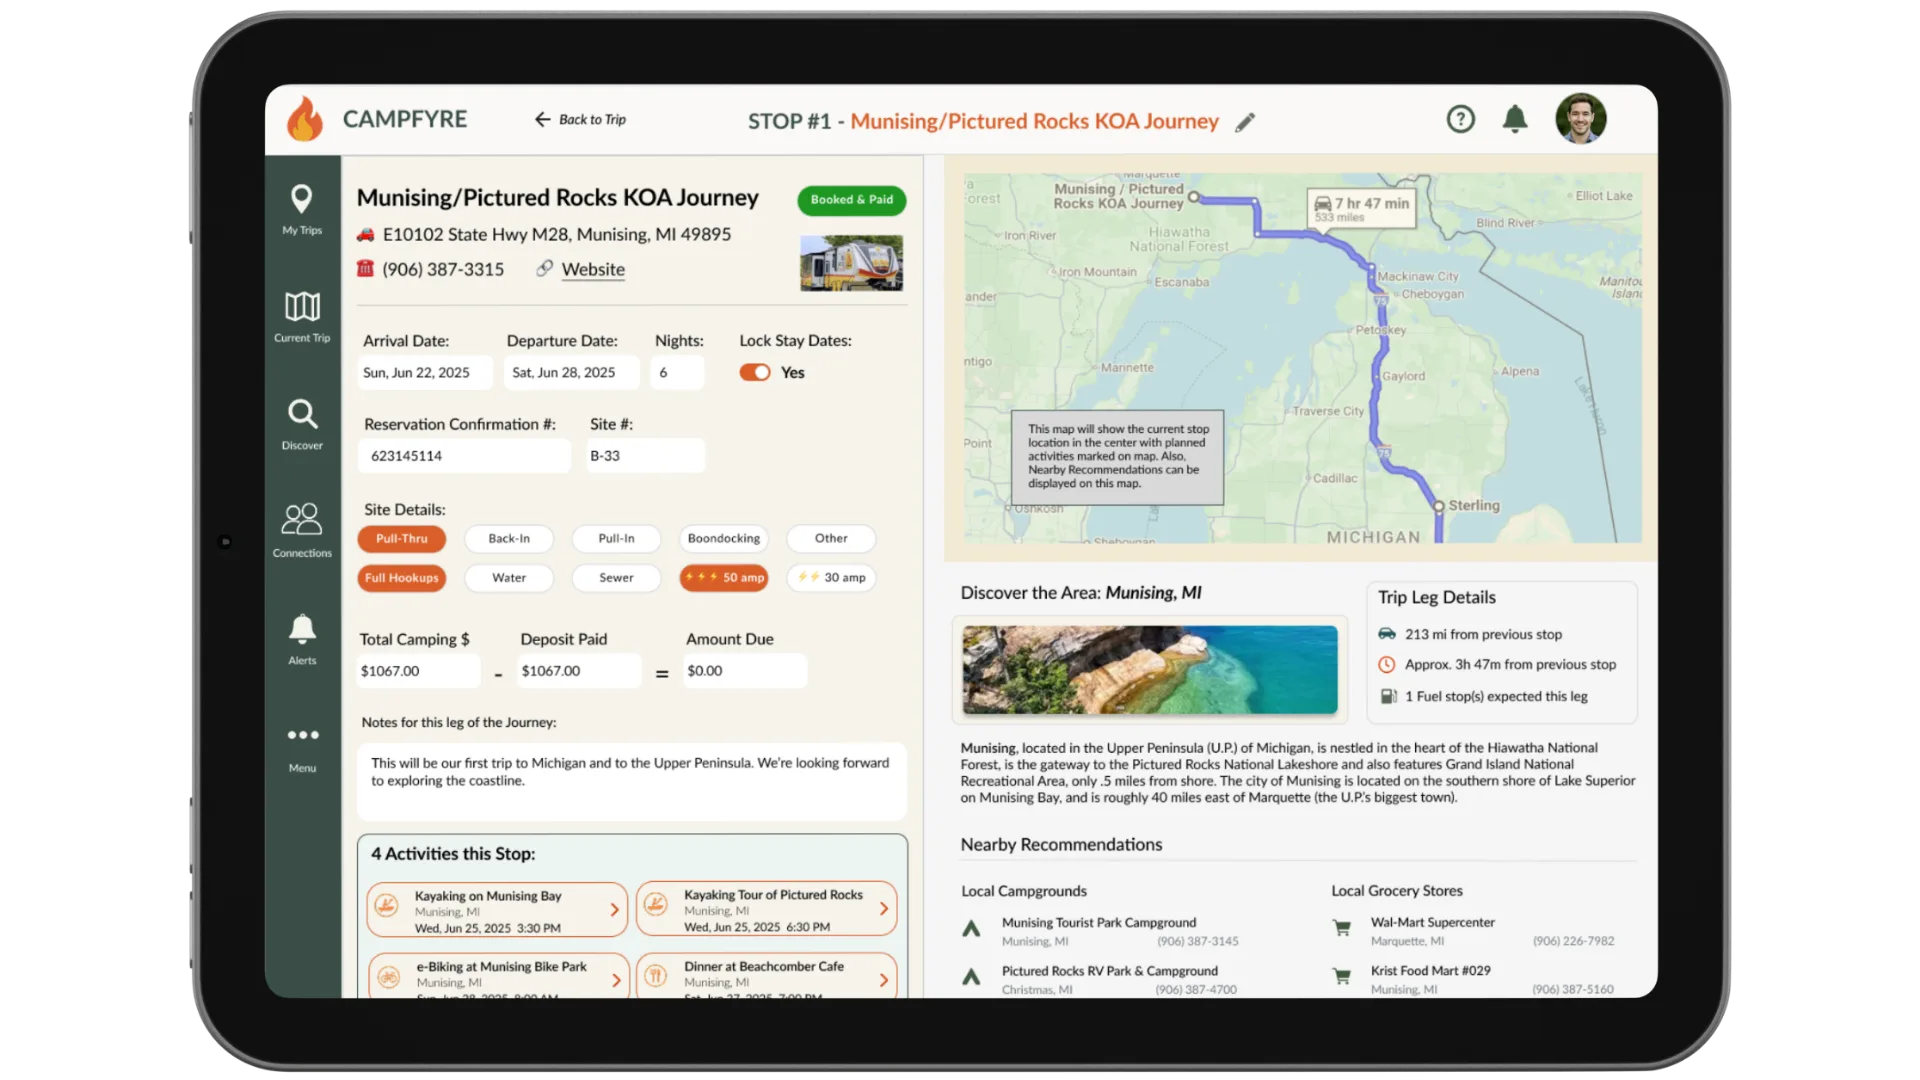Go Back to Trip
Screen dimensions: 1920x1080
[x=580, y=120]
